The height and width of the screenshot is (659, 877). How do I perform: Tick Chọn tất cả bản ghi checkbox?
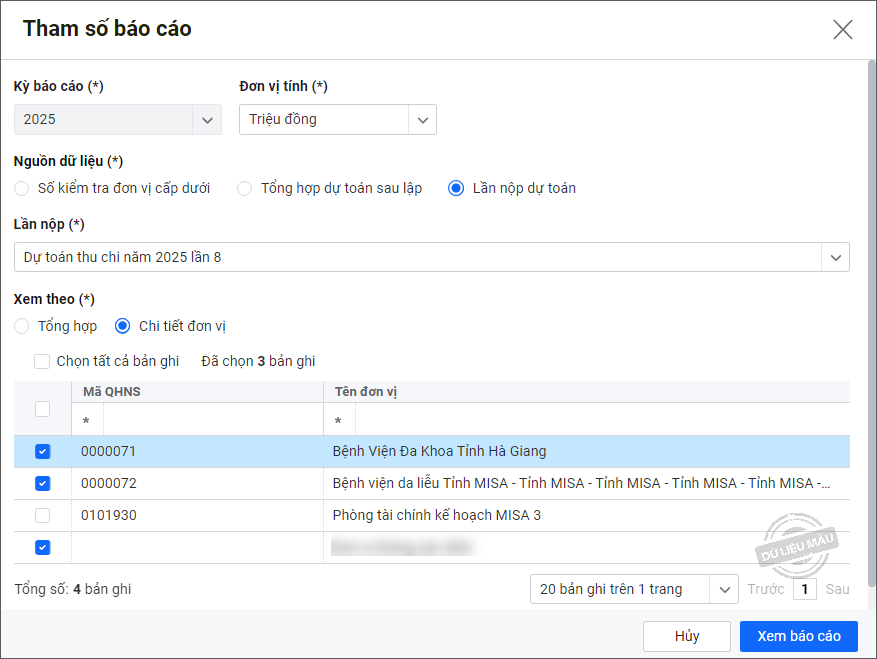click(41, 361)
